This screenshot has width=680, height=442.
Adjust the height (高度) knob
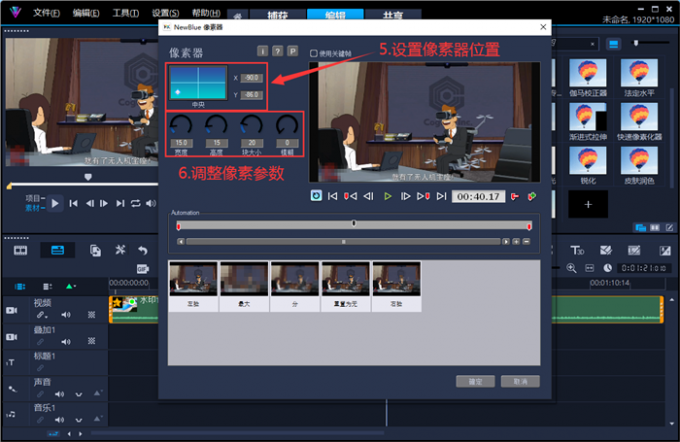216,126
